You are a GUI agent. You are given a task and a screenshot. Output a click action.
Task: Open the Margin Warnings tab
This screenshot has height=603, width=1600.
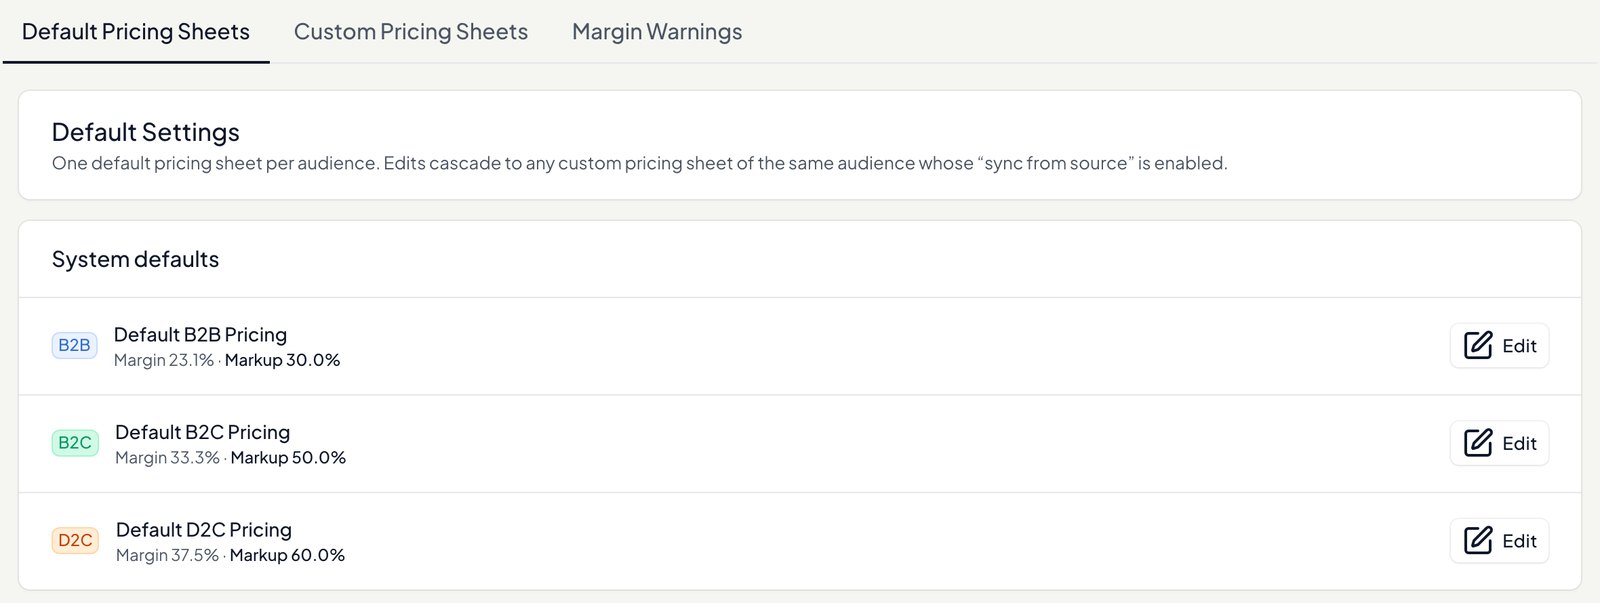[x=657, y=32]
